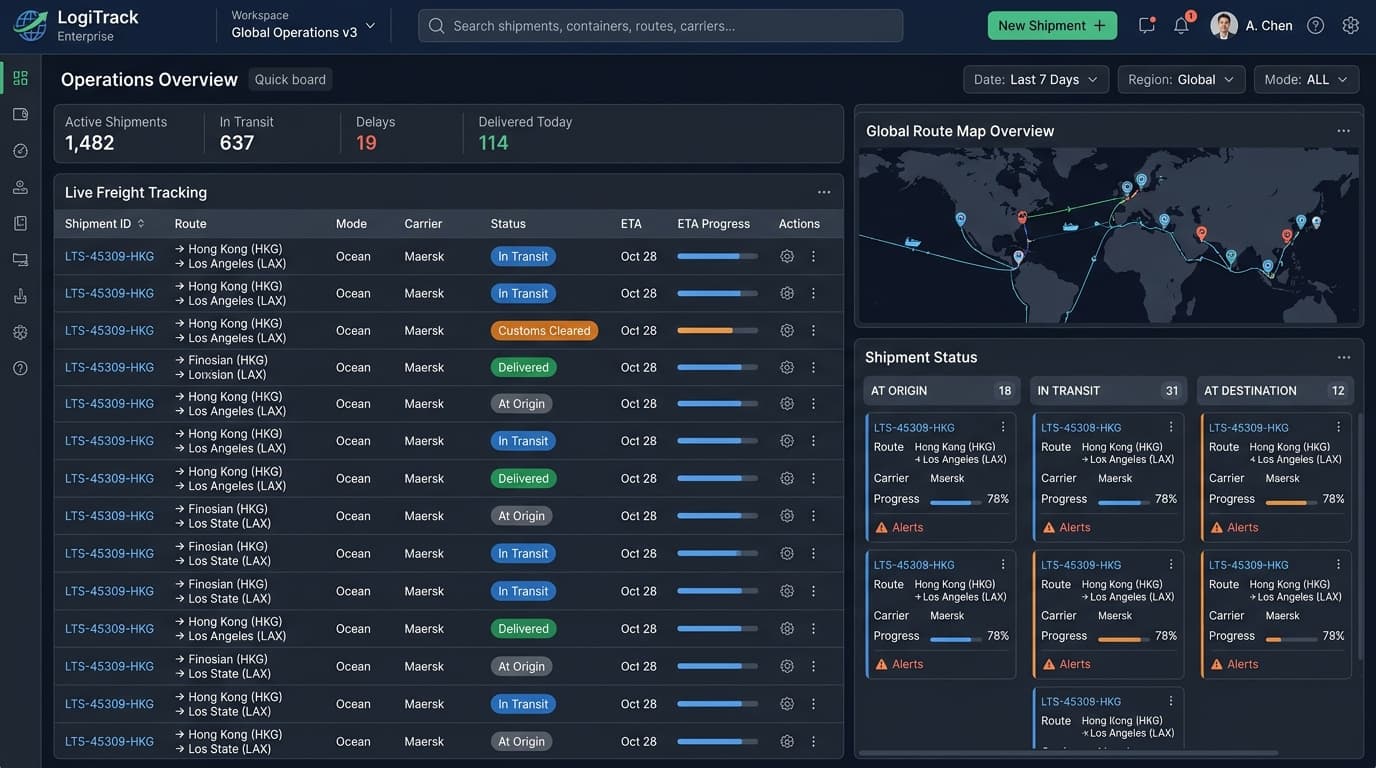Click the search shipments input field
This screenshot has width=1376, height=768.
[660, 25]
